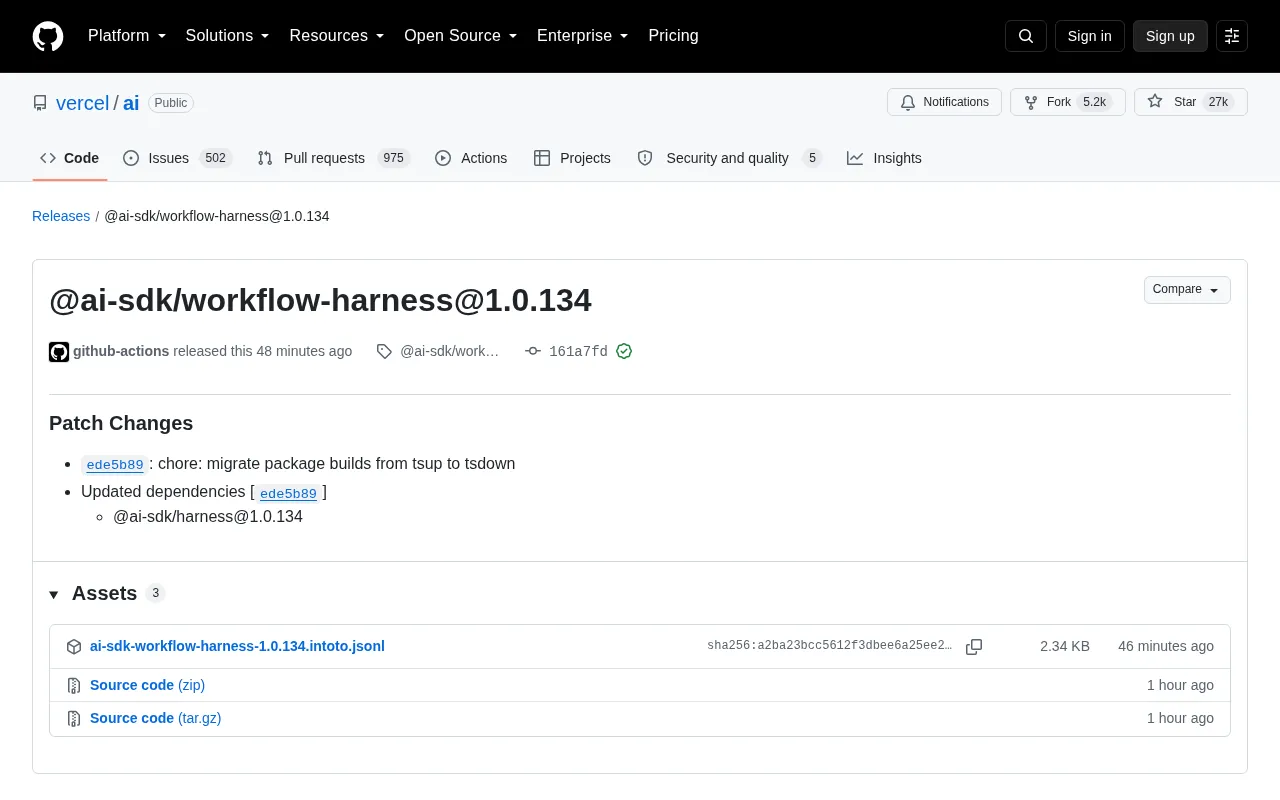Download ai-sdk-workflow-harness-1.0.134.intoto.jsonl
Viewport: 1280px width, 800px height.
pos(237,647)
